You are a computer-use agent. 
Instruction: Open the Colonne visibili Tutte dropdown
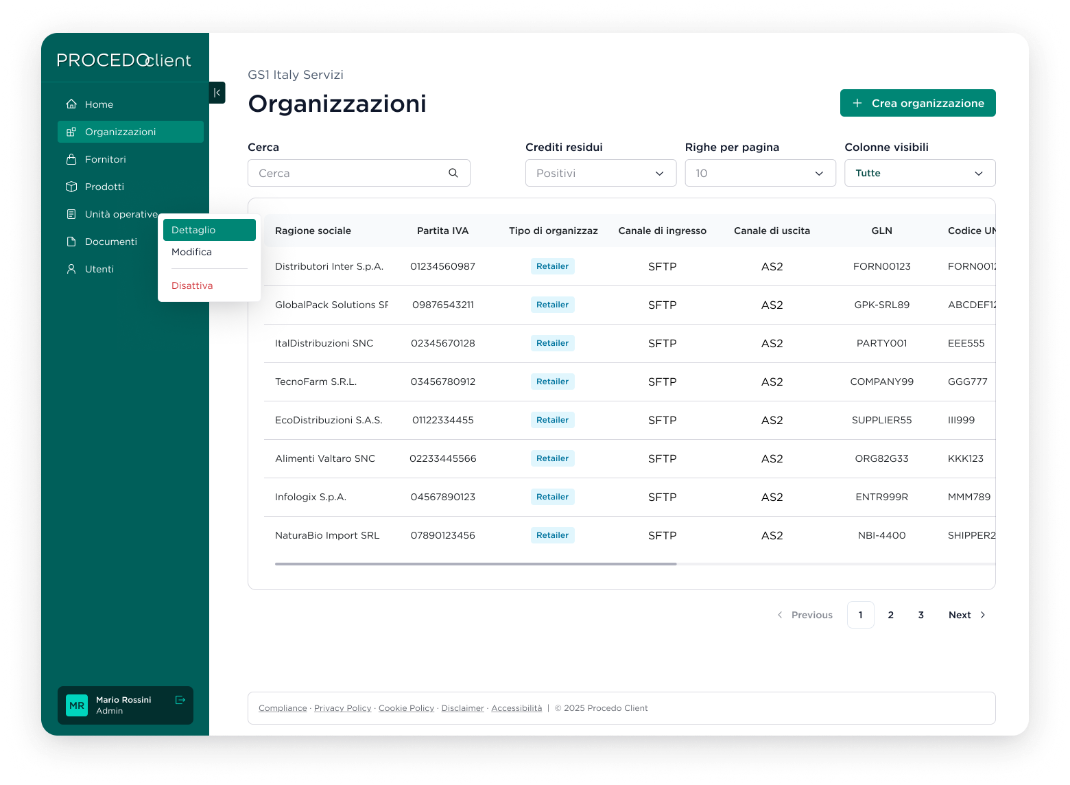point(920,173)
